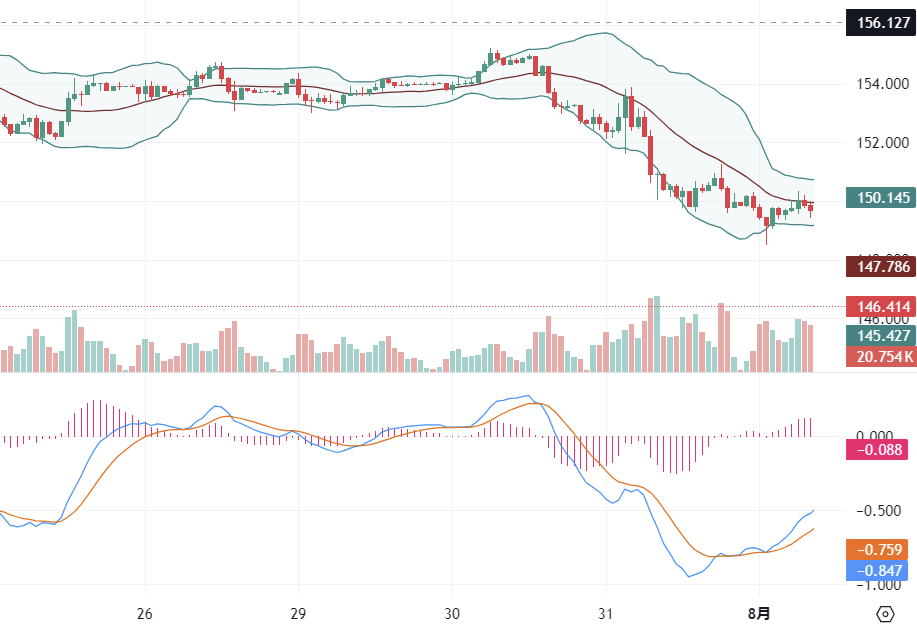This screenshot has width=917, height=628.
Task: Click the 0.000 MACD scale label
Action: (880, 436)
